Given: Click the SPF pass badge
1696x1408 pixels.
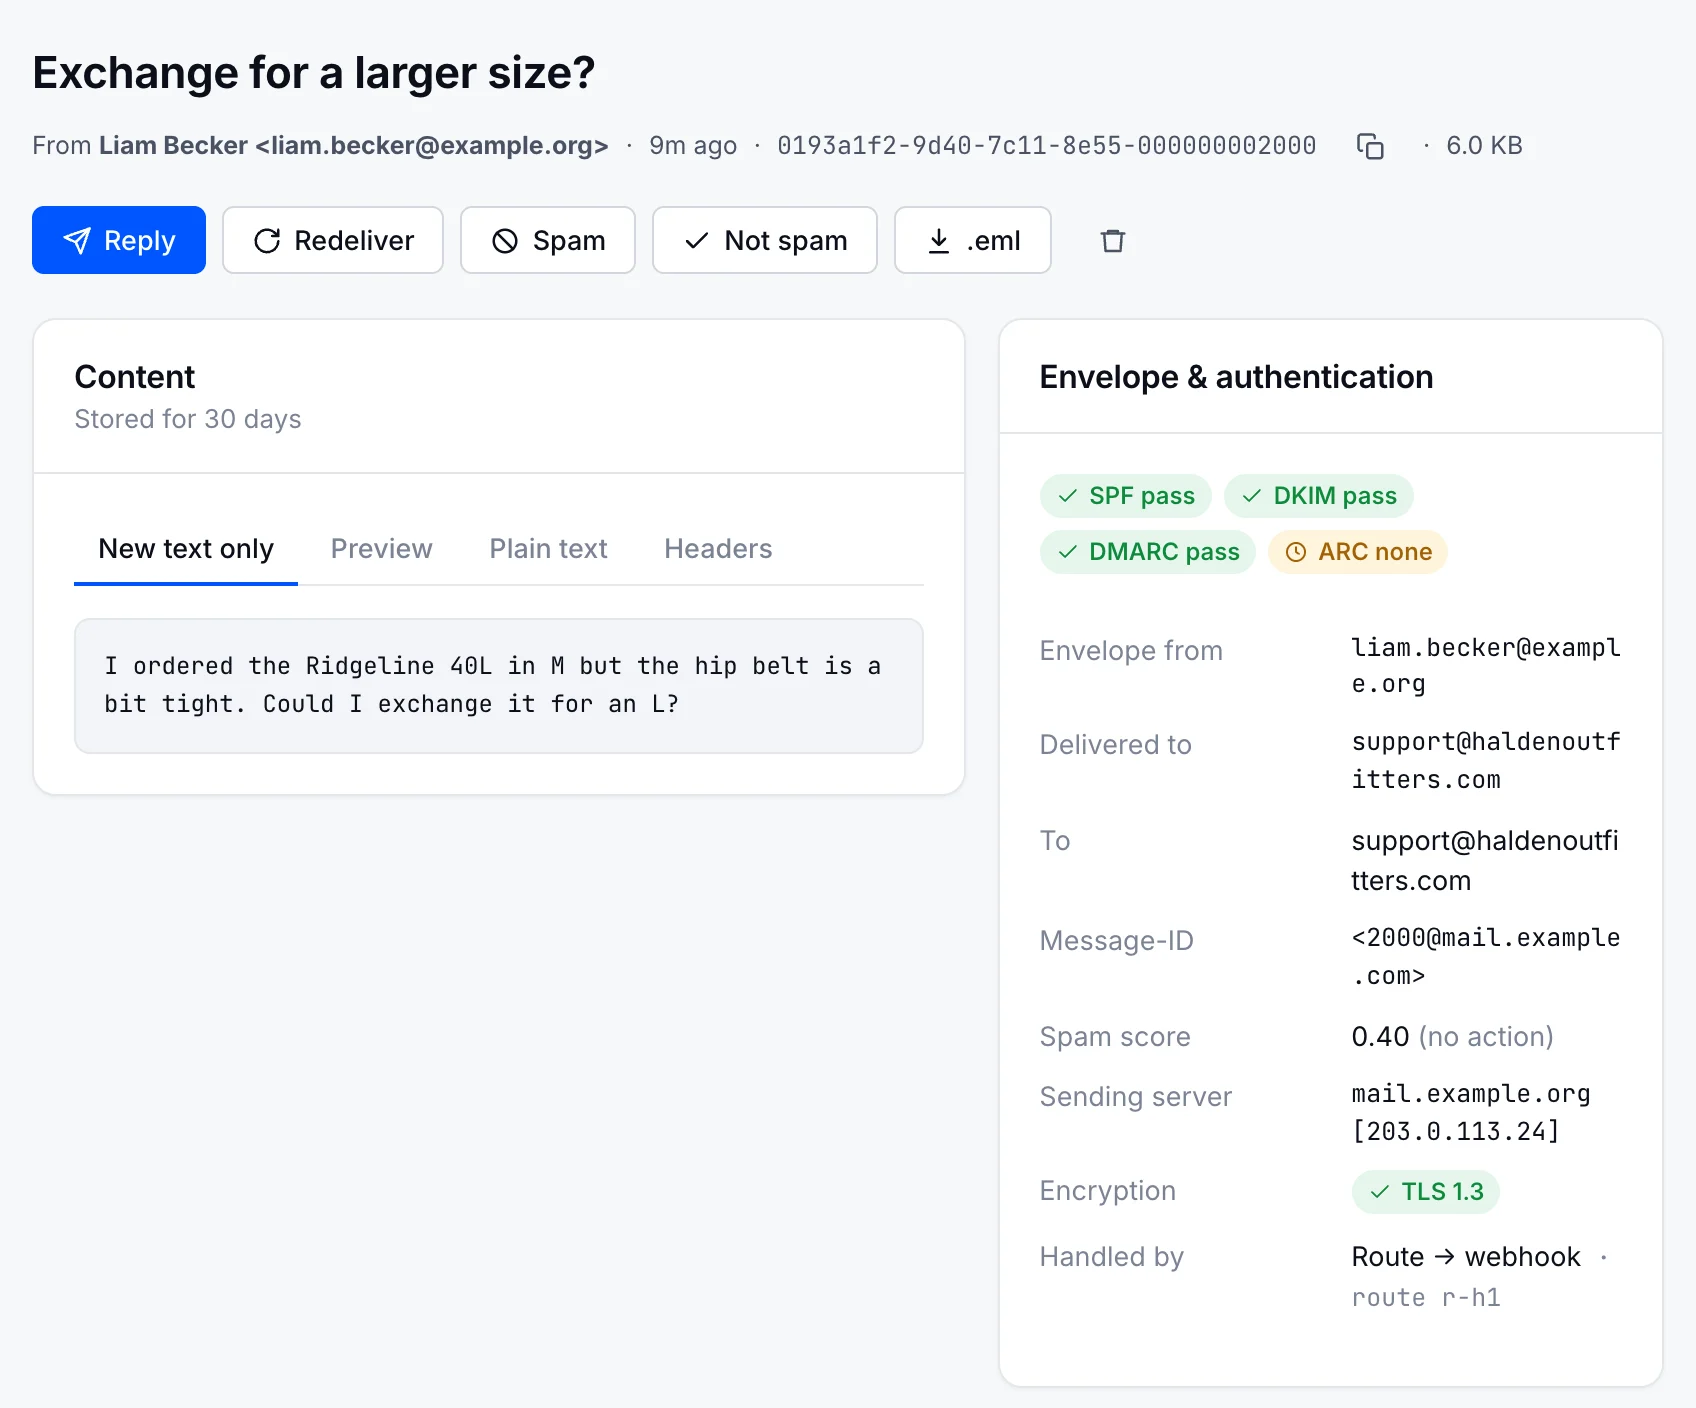Looking at the screenshot, I should [1126, 496].
